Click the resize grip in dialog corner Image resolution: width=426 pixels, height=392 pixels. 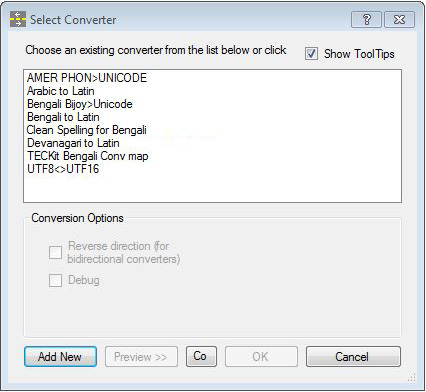pyautogui.click(x=412, y=377)
